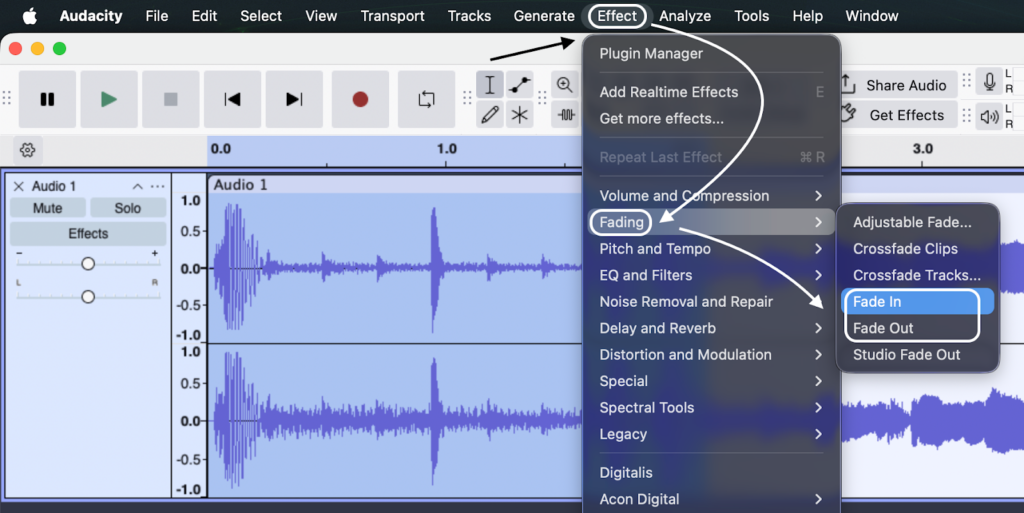Open the Effects panel for Audio 1
The width and height of the screenshot is (1024, 513).
[88, 234]
